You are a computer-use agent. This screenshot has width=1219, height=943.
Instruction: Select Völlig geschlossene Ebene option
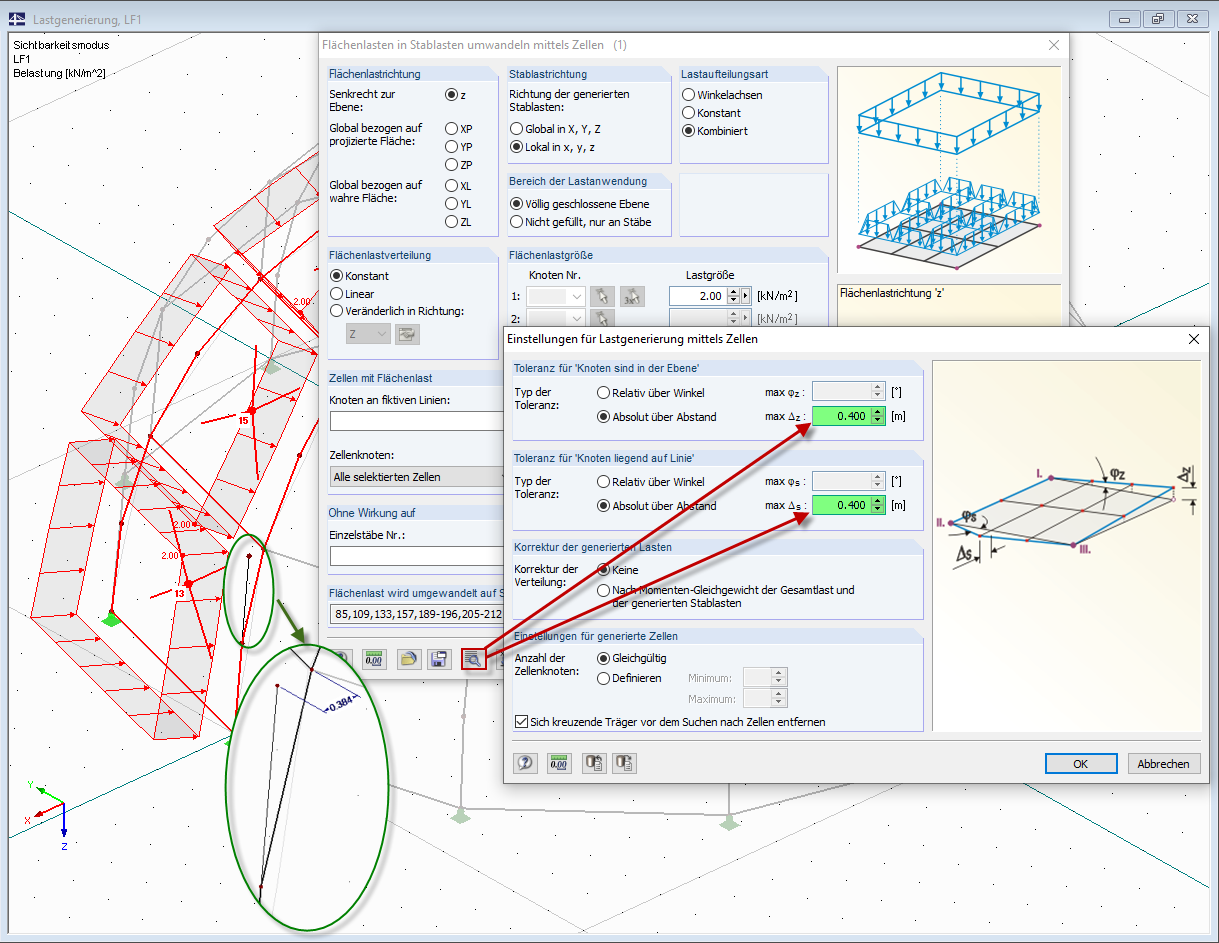pyautogui.click(x=516, y=204)
